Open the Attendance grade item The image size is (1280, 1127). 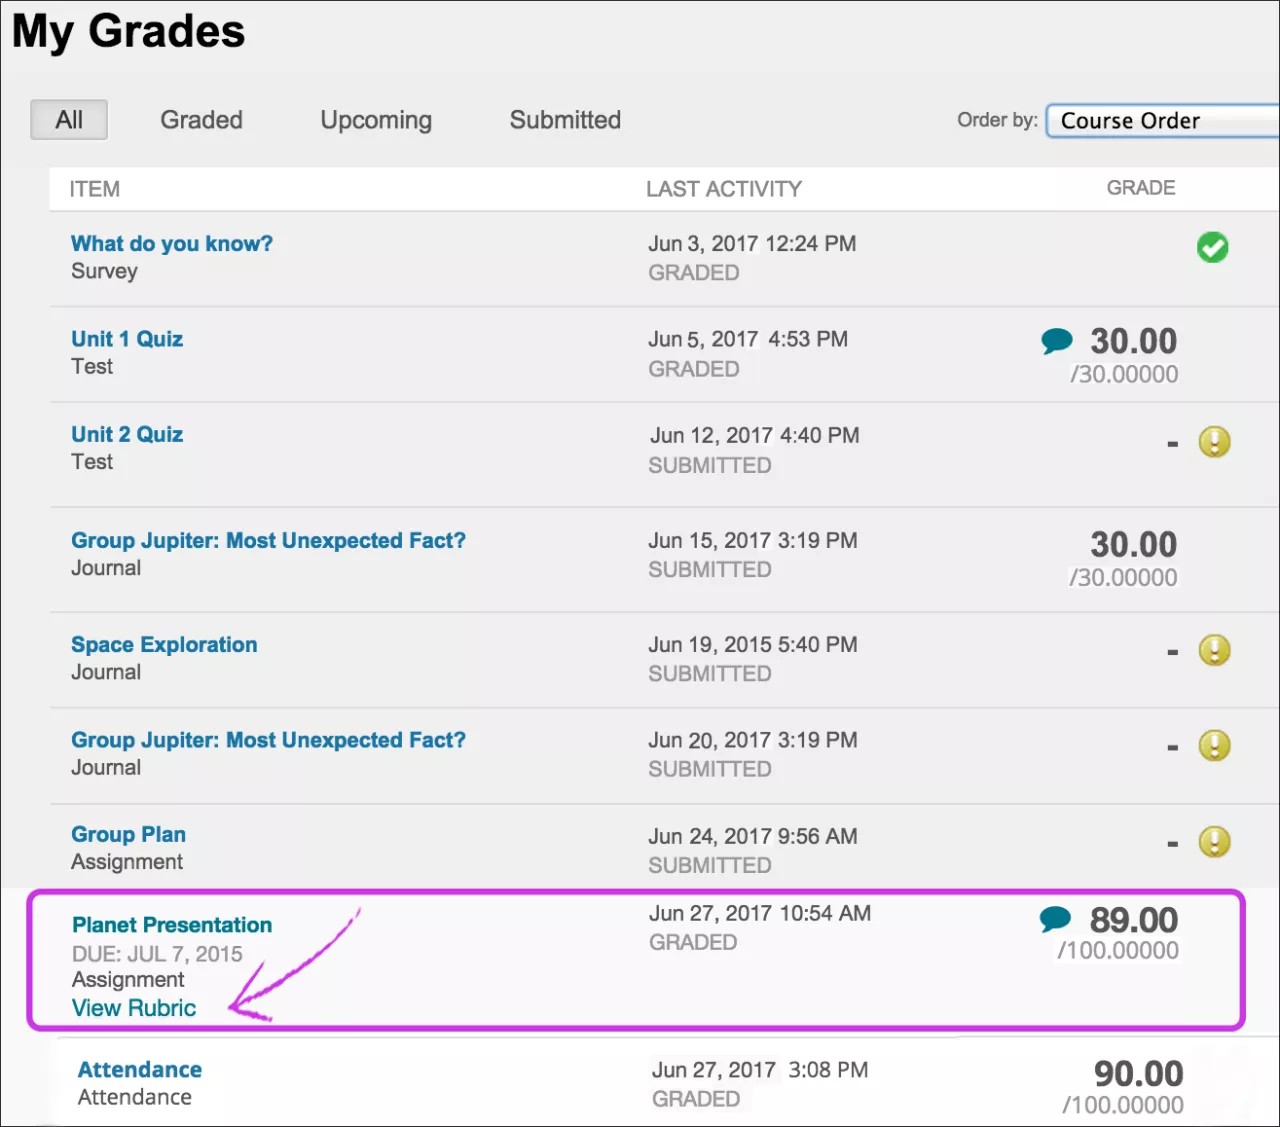click(x=139, y=1069)
